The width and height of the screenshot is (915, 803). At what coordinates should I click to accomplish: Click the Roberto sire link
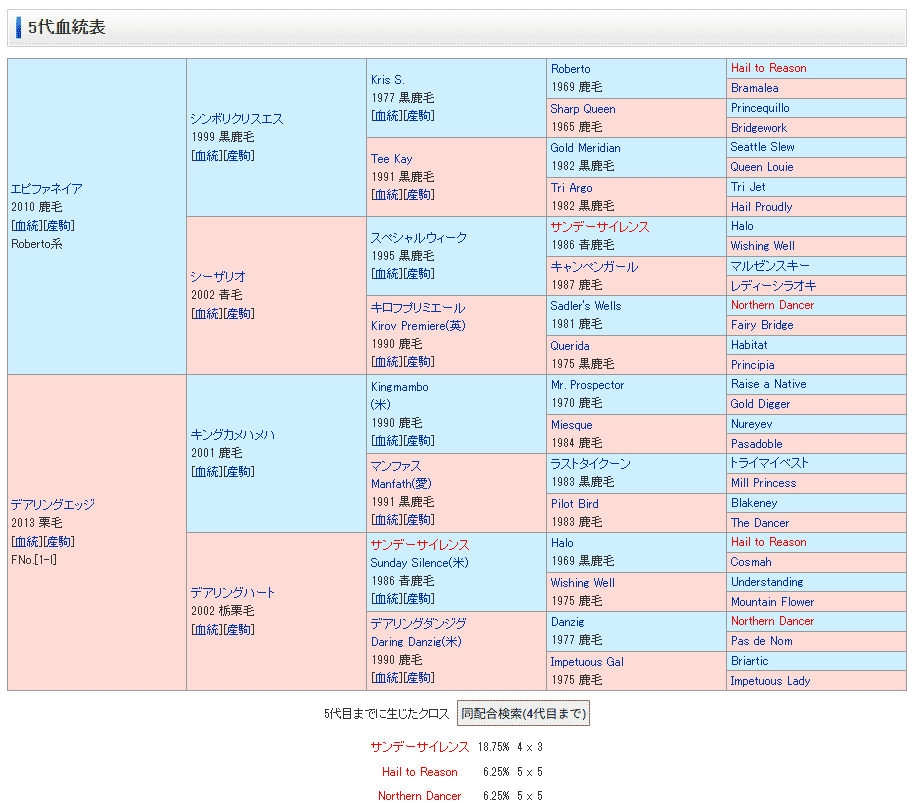coord(571,69)
